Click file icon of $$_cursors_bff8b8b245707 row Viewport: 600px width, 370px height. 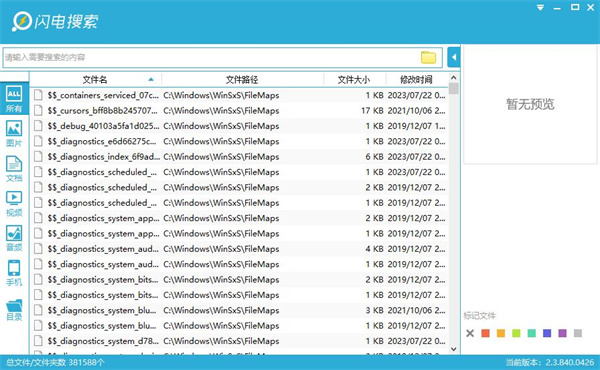[38, 111]
